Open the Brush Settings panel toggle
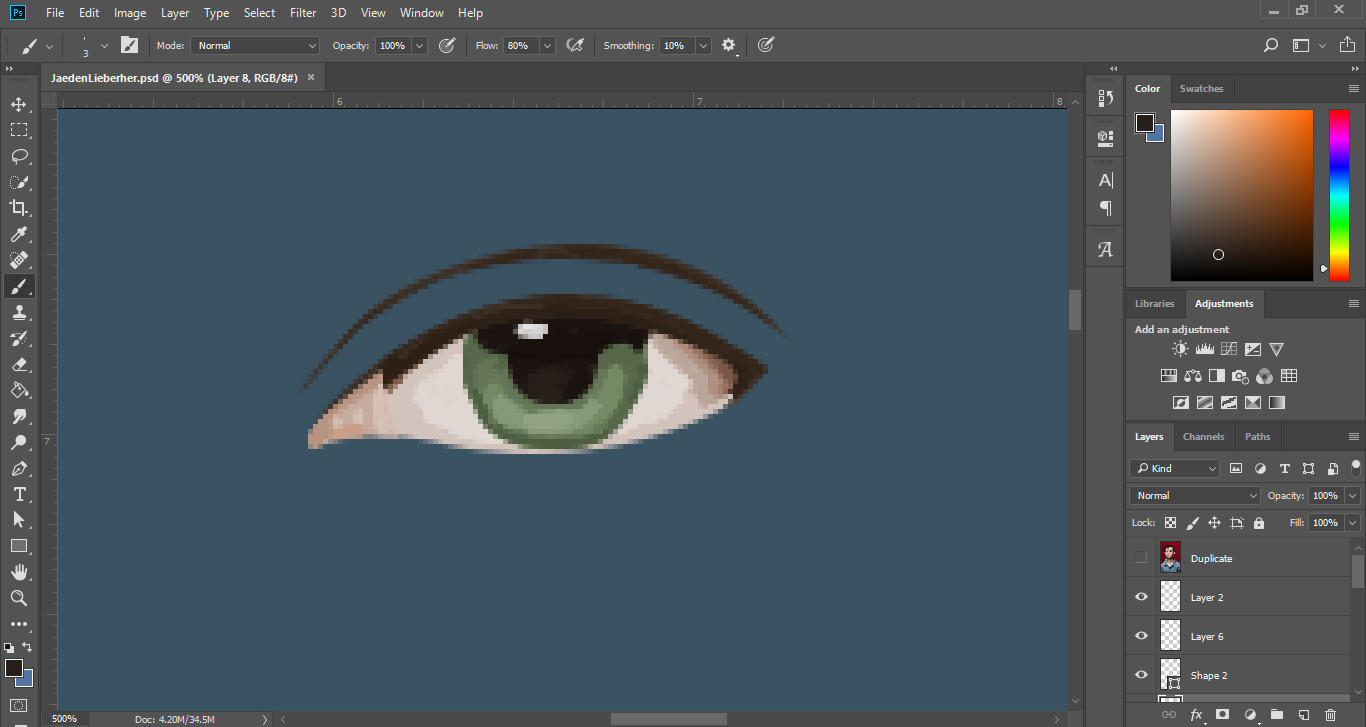This screenshot has width=1366, height=727. click(129, 45)
